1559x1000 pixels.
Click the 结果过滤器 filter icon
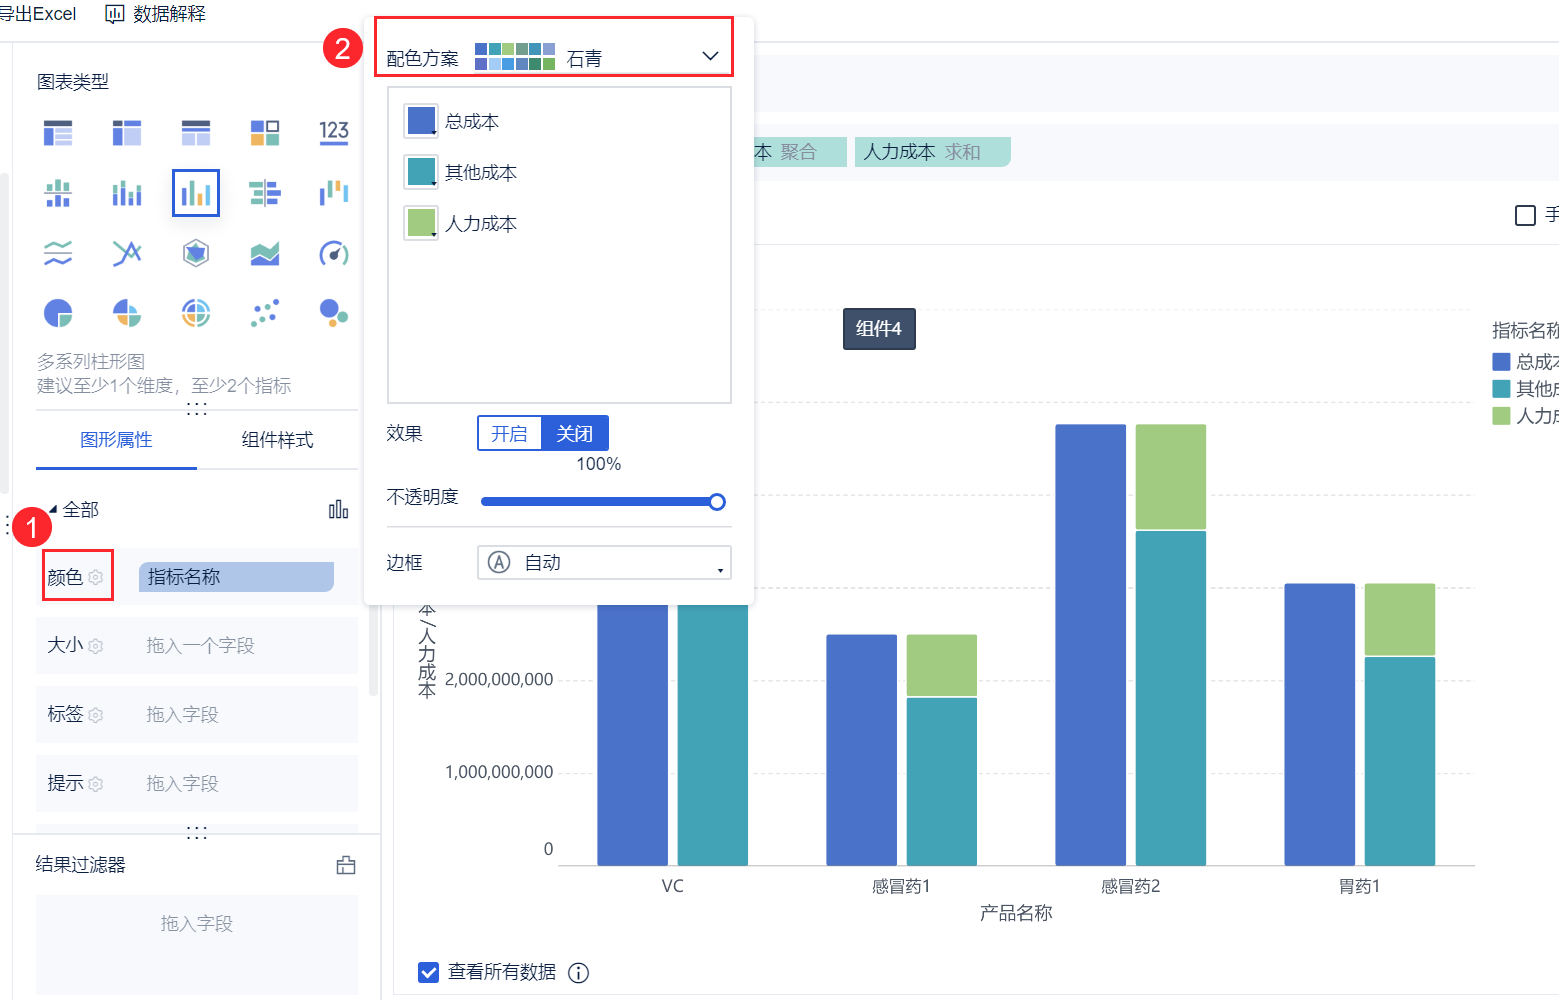(346, 865)
